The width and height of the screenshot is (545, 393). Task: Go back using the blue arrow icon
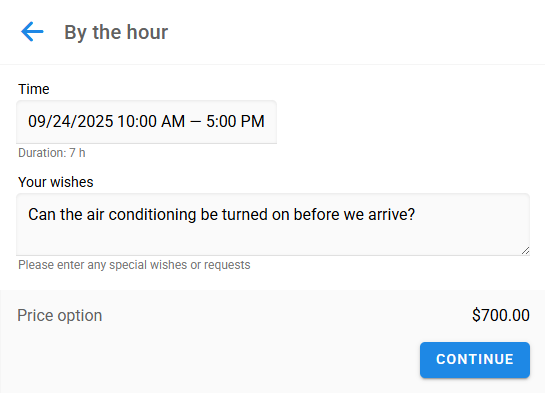click(x=32, y=32)
